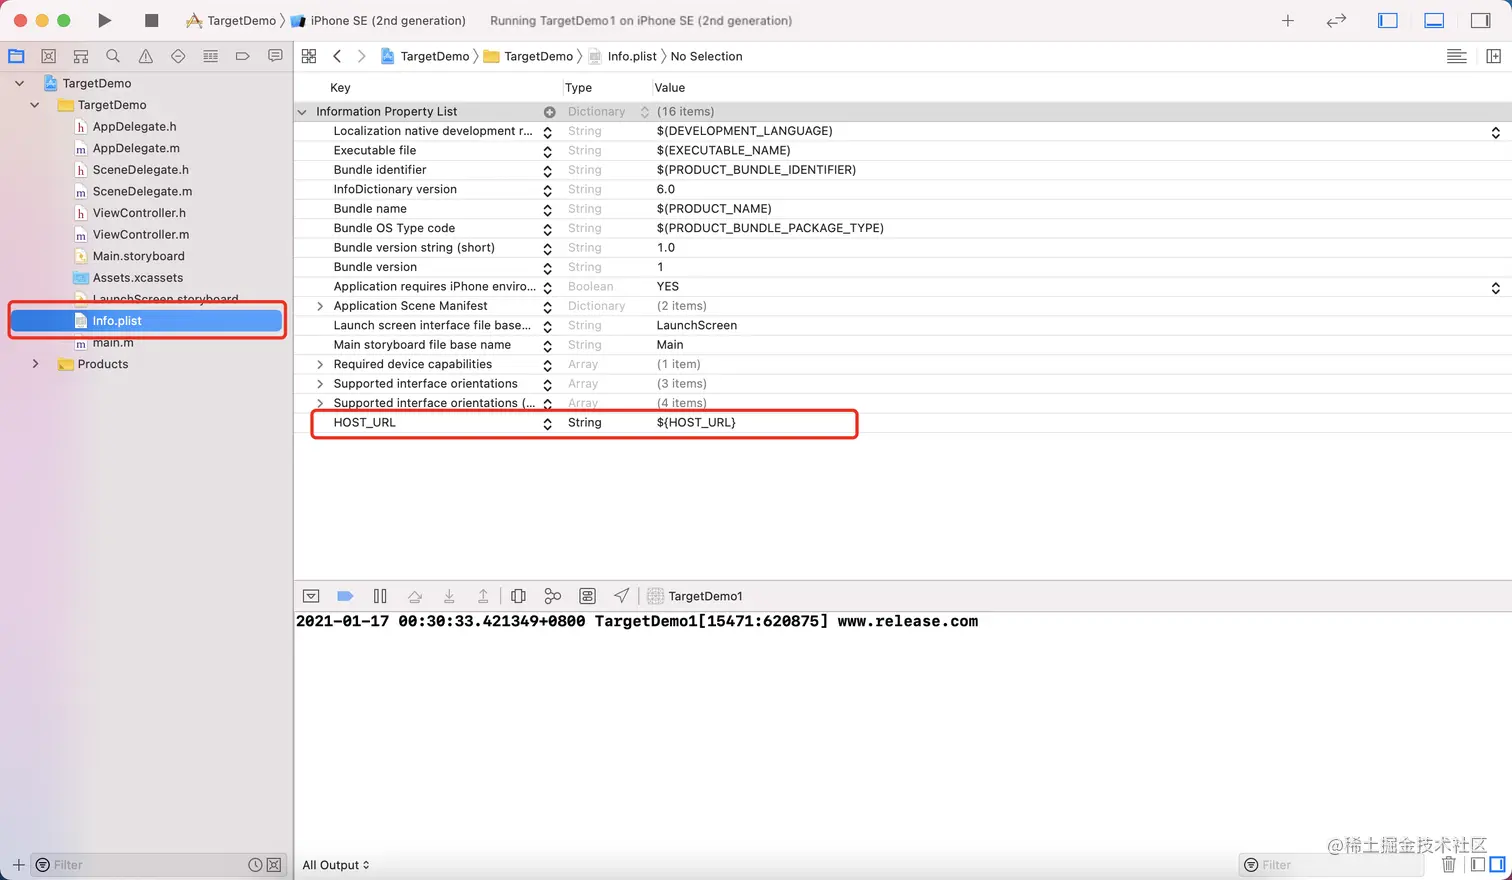Open the editor options lines menu
Image resolution: width=1512 pixels, height=880 pixels.
(1457, 56)
